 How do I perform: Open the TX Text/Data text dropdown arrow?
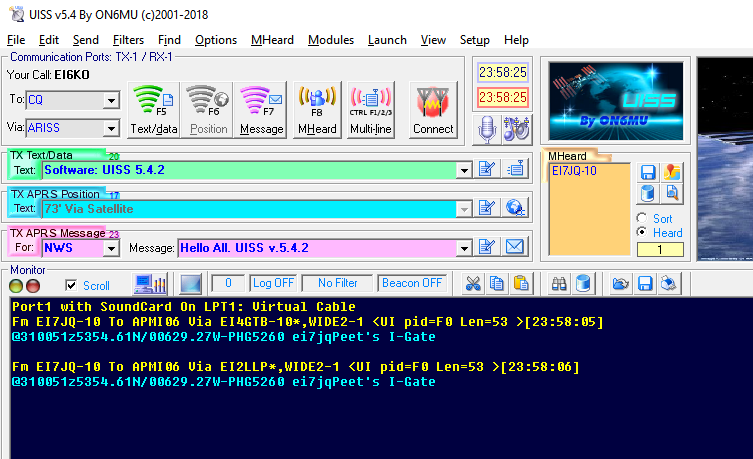click(463, 170)
